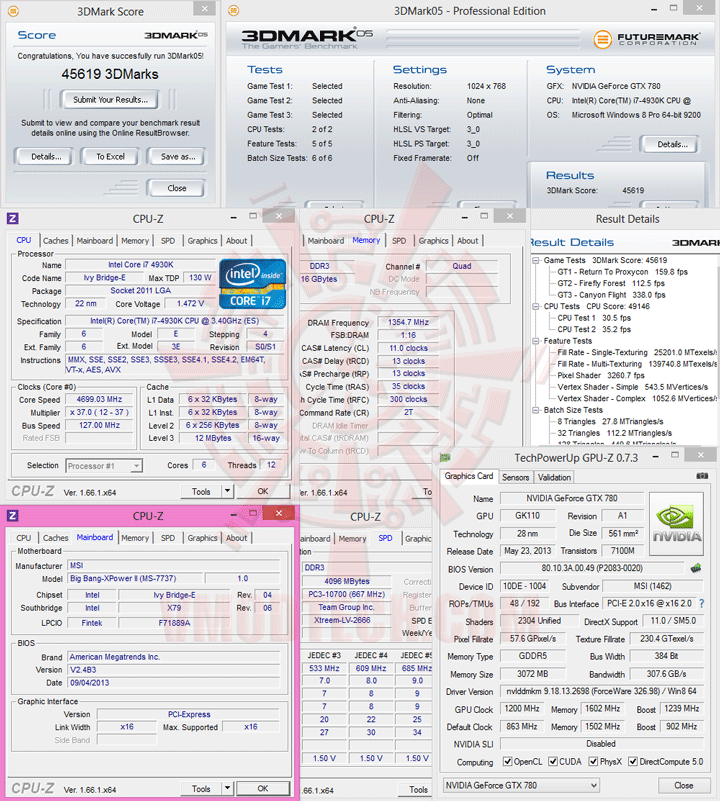The height and width of the screenshot is (801, 720).
Task: Open the Validation tab in GPU-Z
Action: pyautogui.click(x=554, y=477)
